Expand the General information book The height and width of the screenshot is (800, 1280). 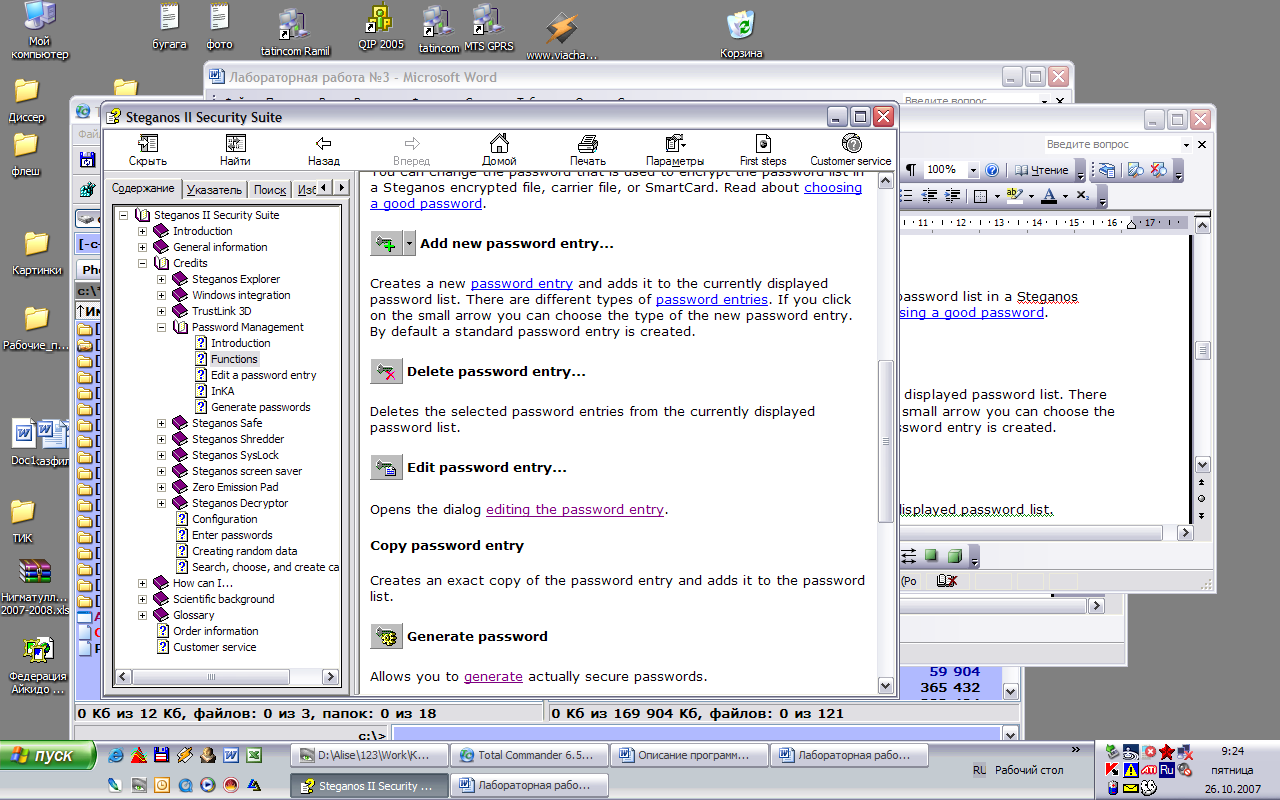142,247
